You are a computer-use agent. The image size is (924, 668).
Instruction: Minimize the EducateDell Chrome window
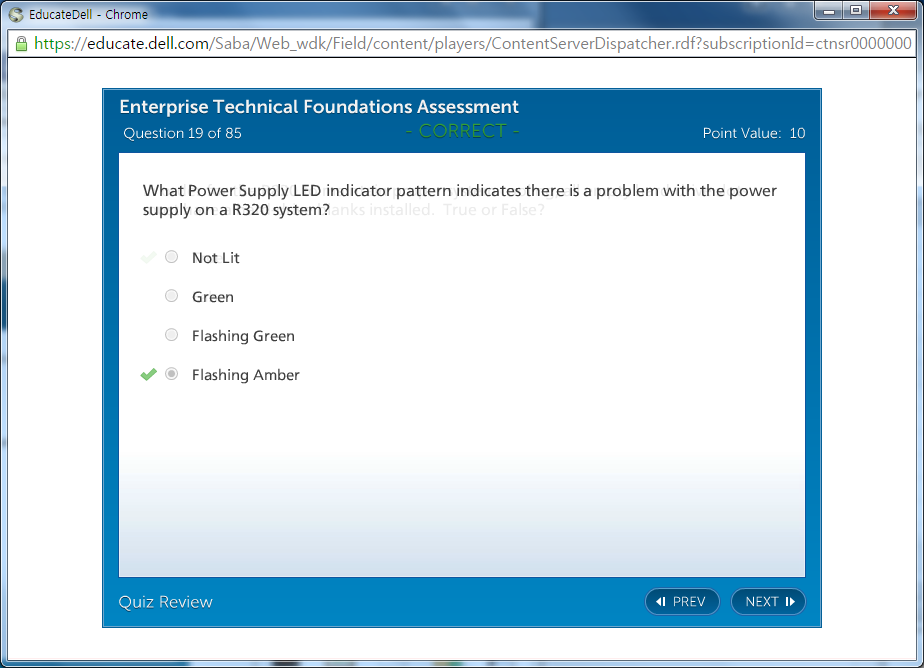point(829,11)
